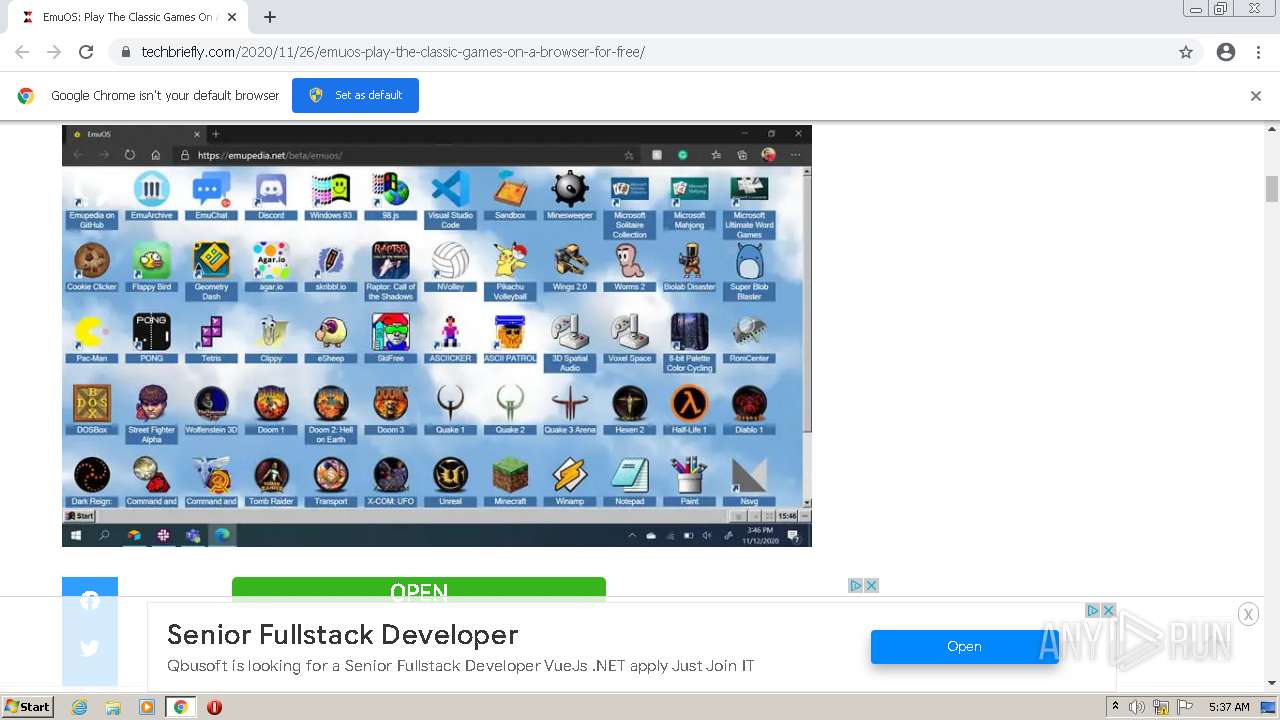
Task: Click the volume speaker tray icon
Action: click(x=1137, y=707)
